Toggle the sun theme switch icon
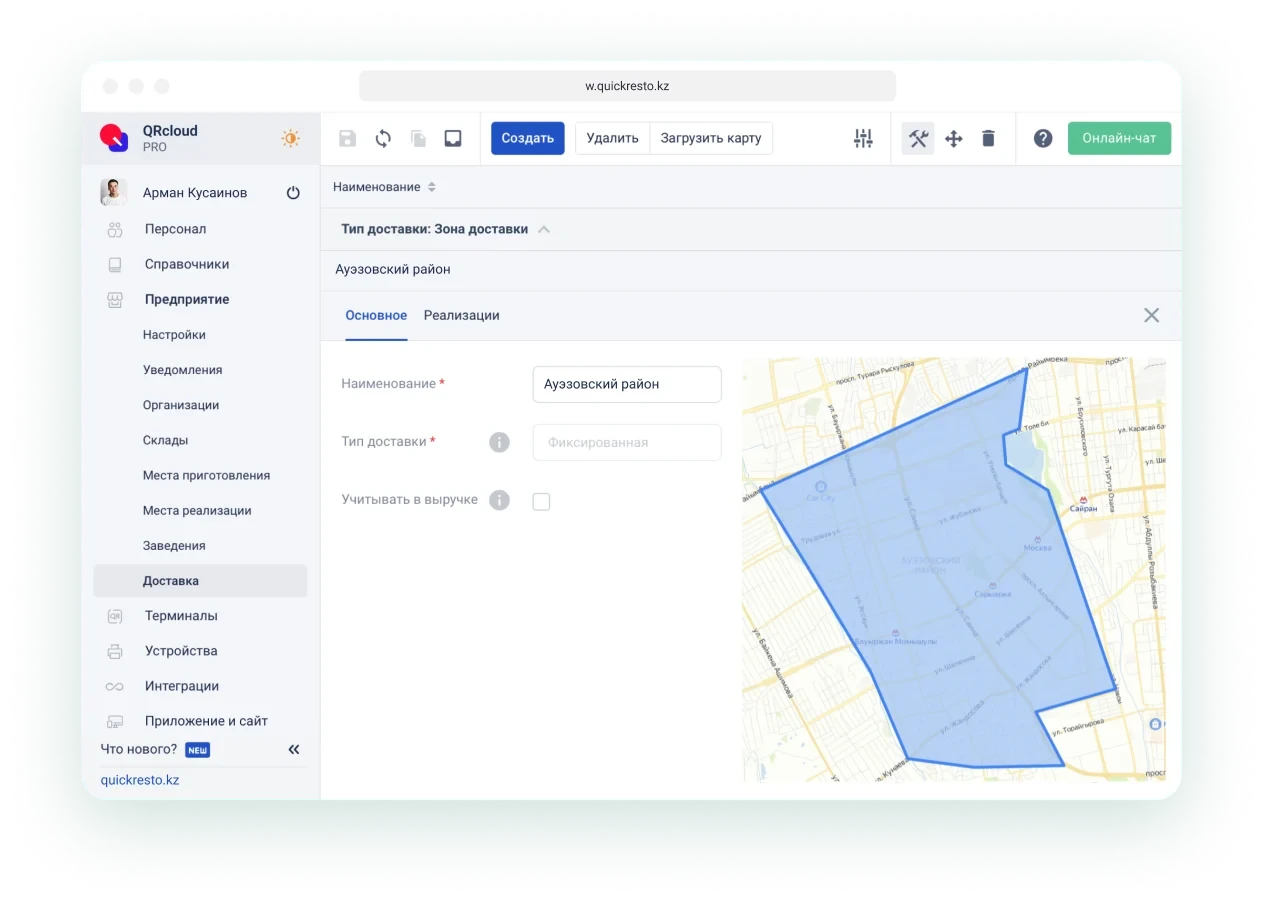Screen dimensions: 1262x901 (290, 138)
